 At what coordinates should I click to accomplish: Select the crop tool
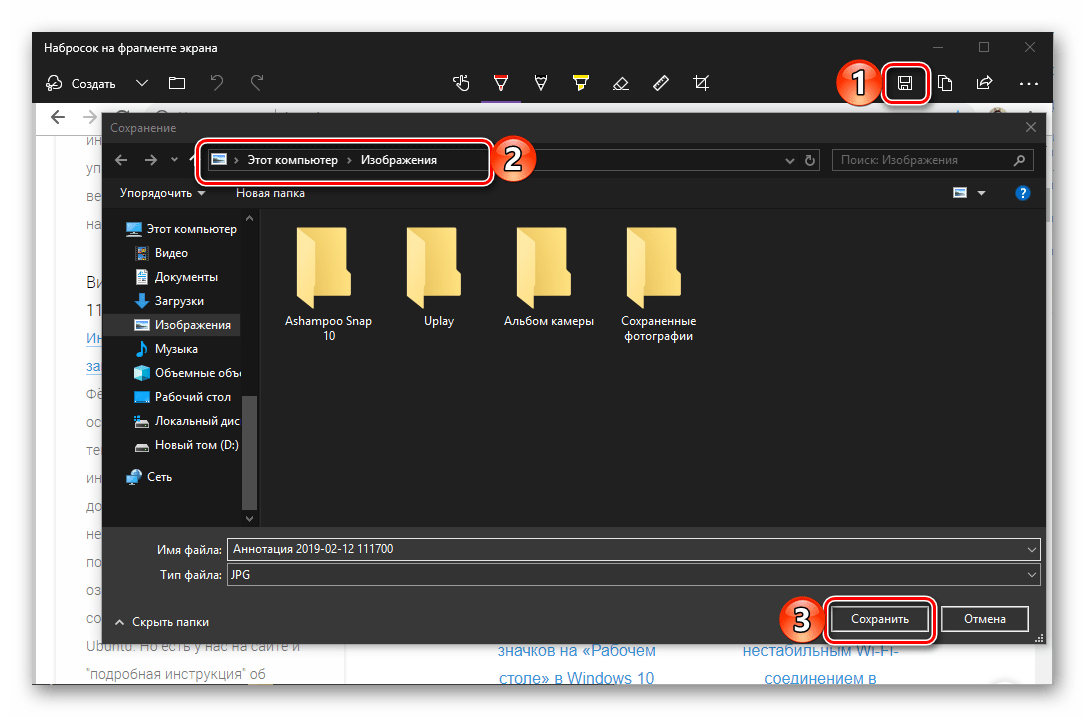coord(702,83)
